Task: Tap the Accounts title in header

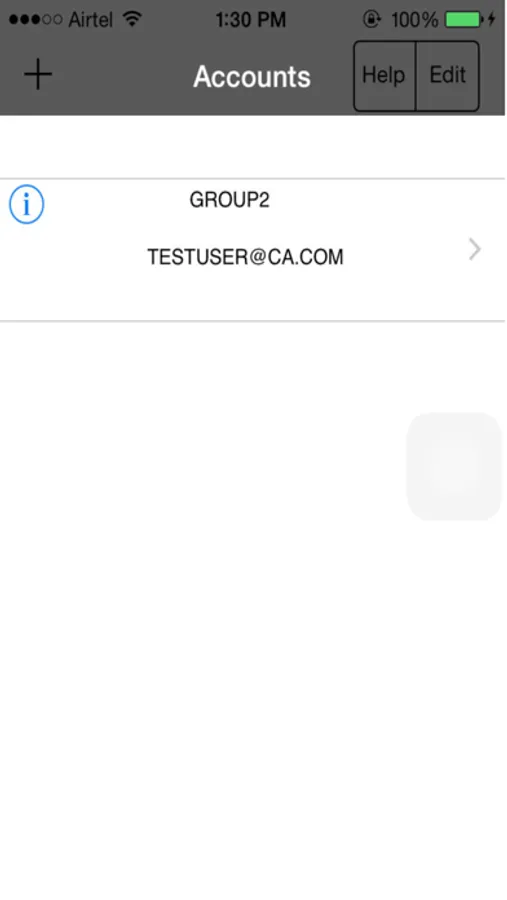Action: (251, 76)
